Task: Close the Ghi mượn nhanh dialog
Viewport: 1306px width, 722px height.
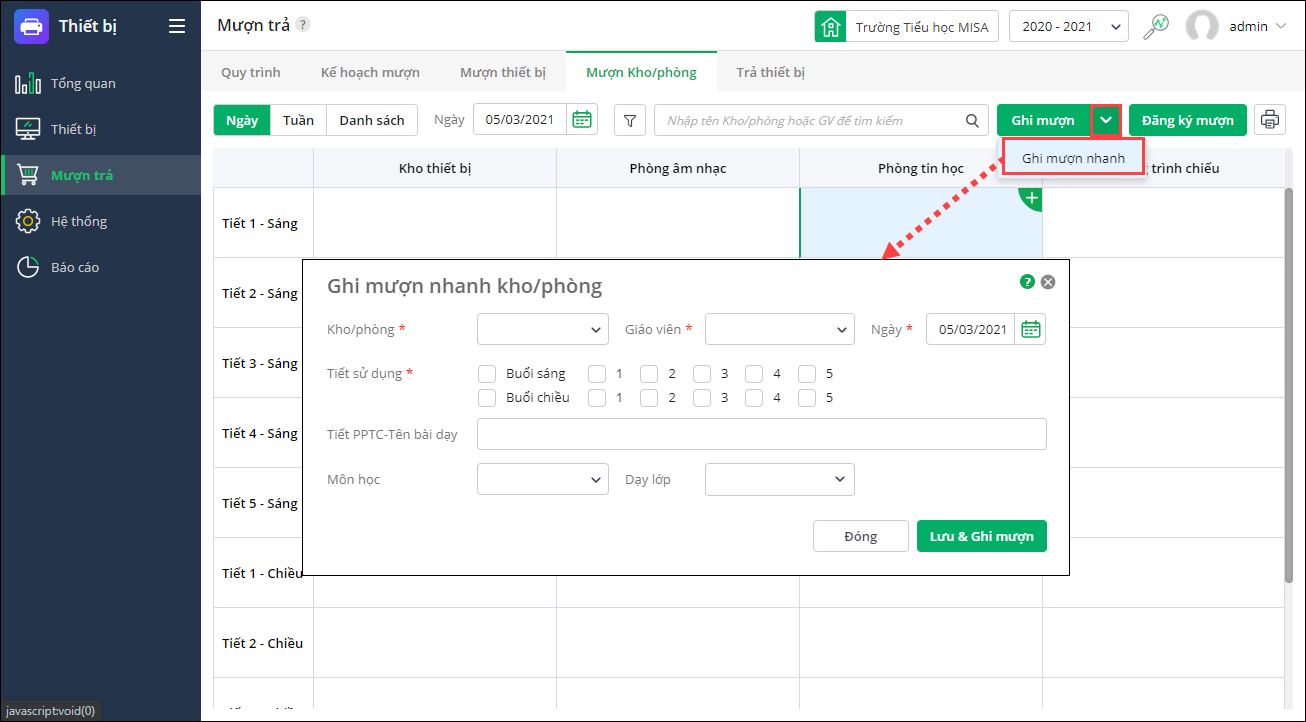Action: [x=1048, y=282]
